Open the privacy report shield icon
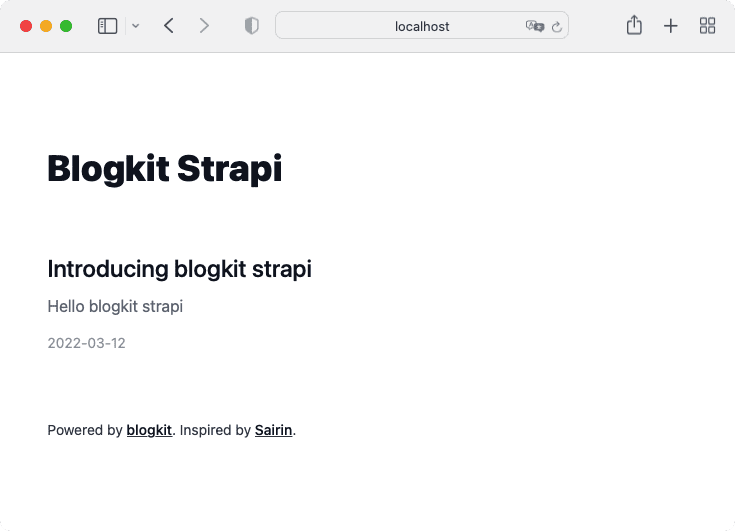The height and width of the screenshot is (531, 735). [252, 26]
